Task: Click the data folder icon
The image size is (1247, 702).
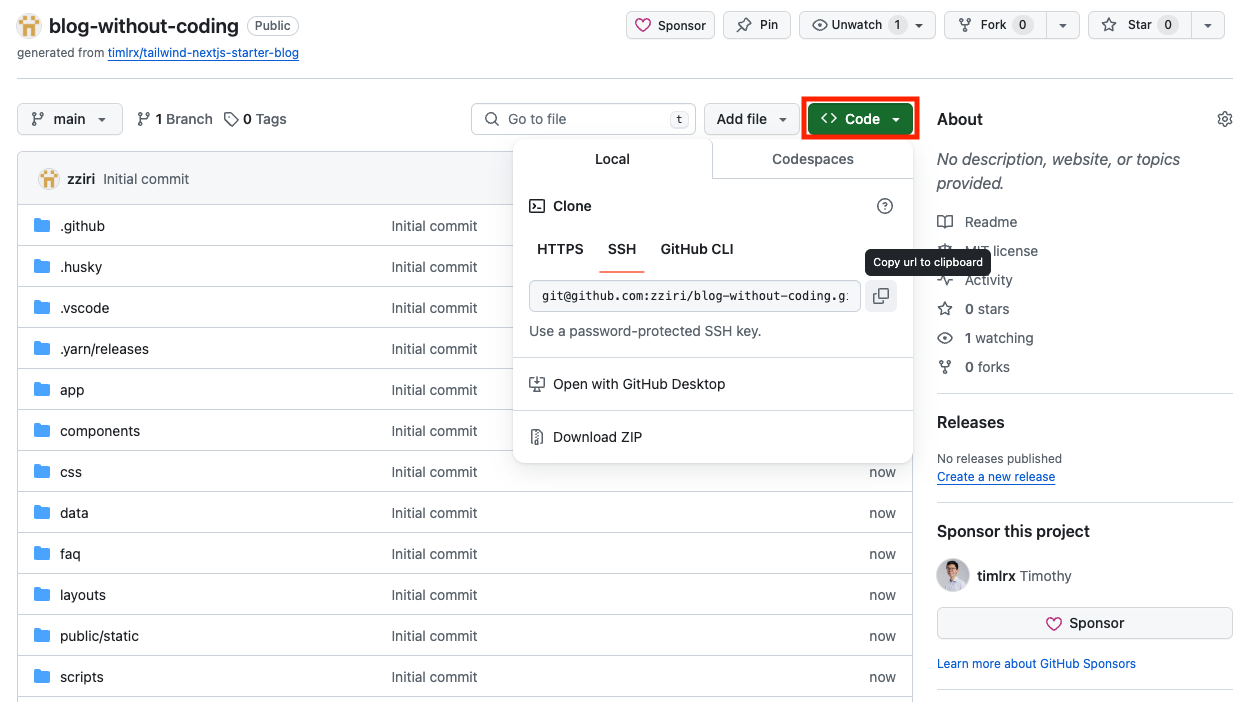Action: (42, 513)
